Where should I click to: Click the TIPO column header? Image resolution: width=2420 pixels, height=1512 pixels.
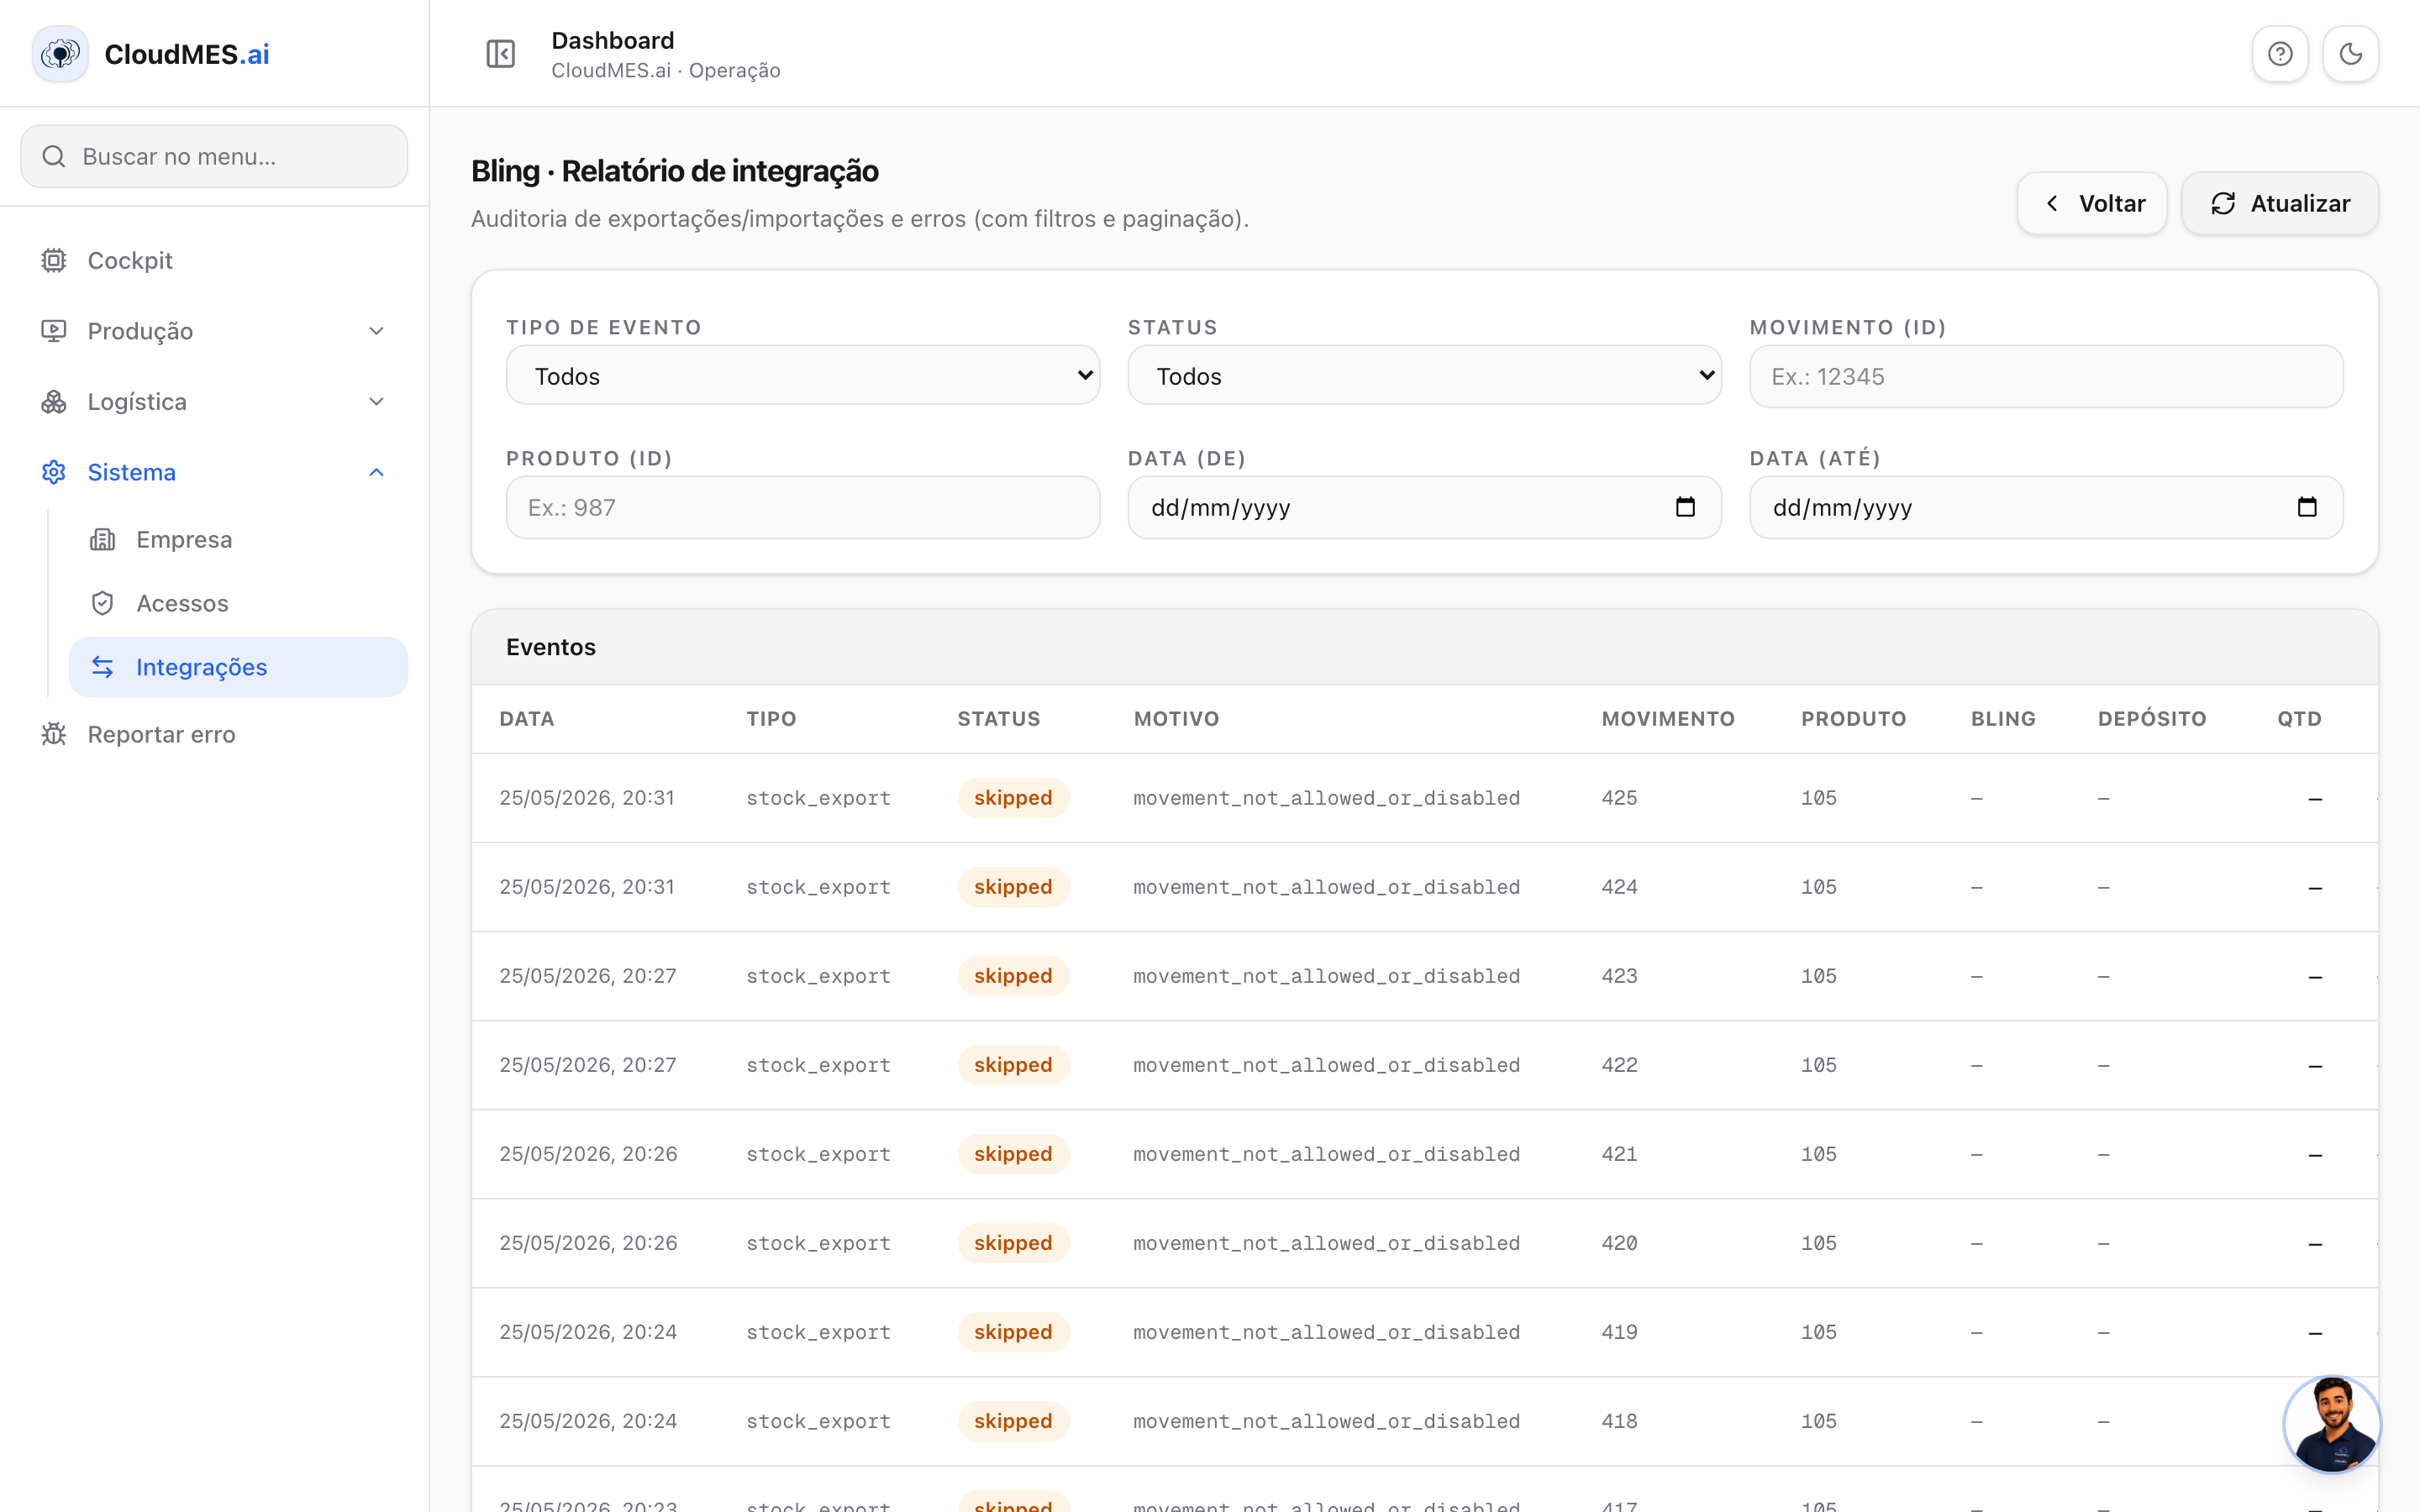(x=771, y=719)
